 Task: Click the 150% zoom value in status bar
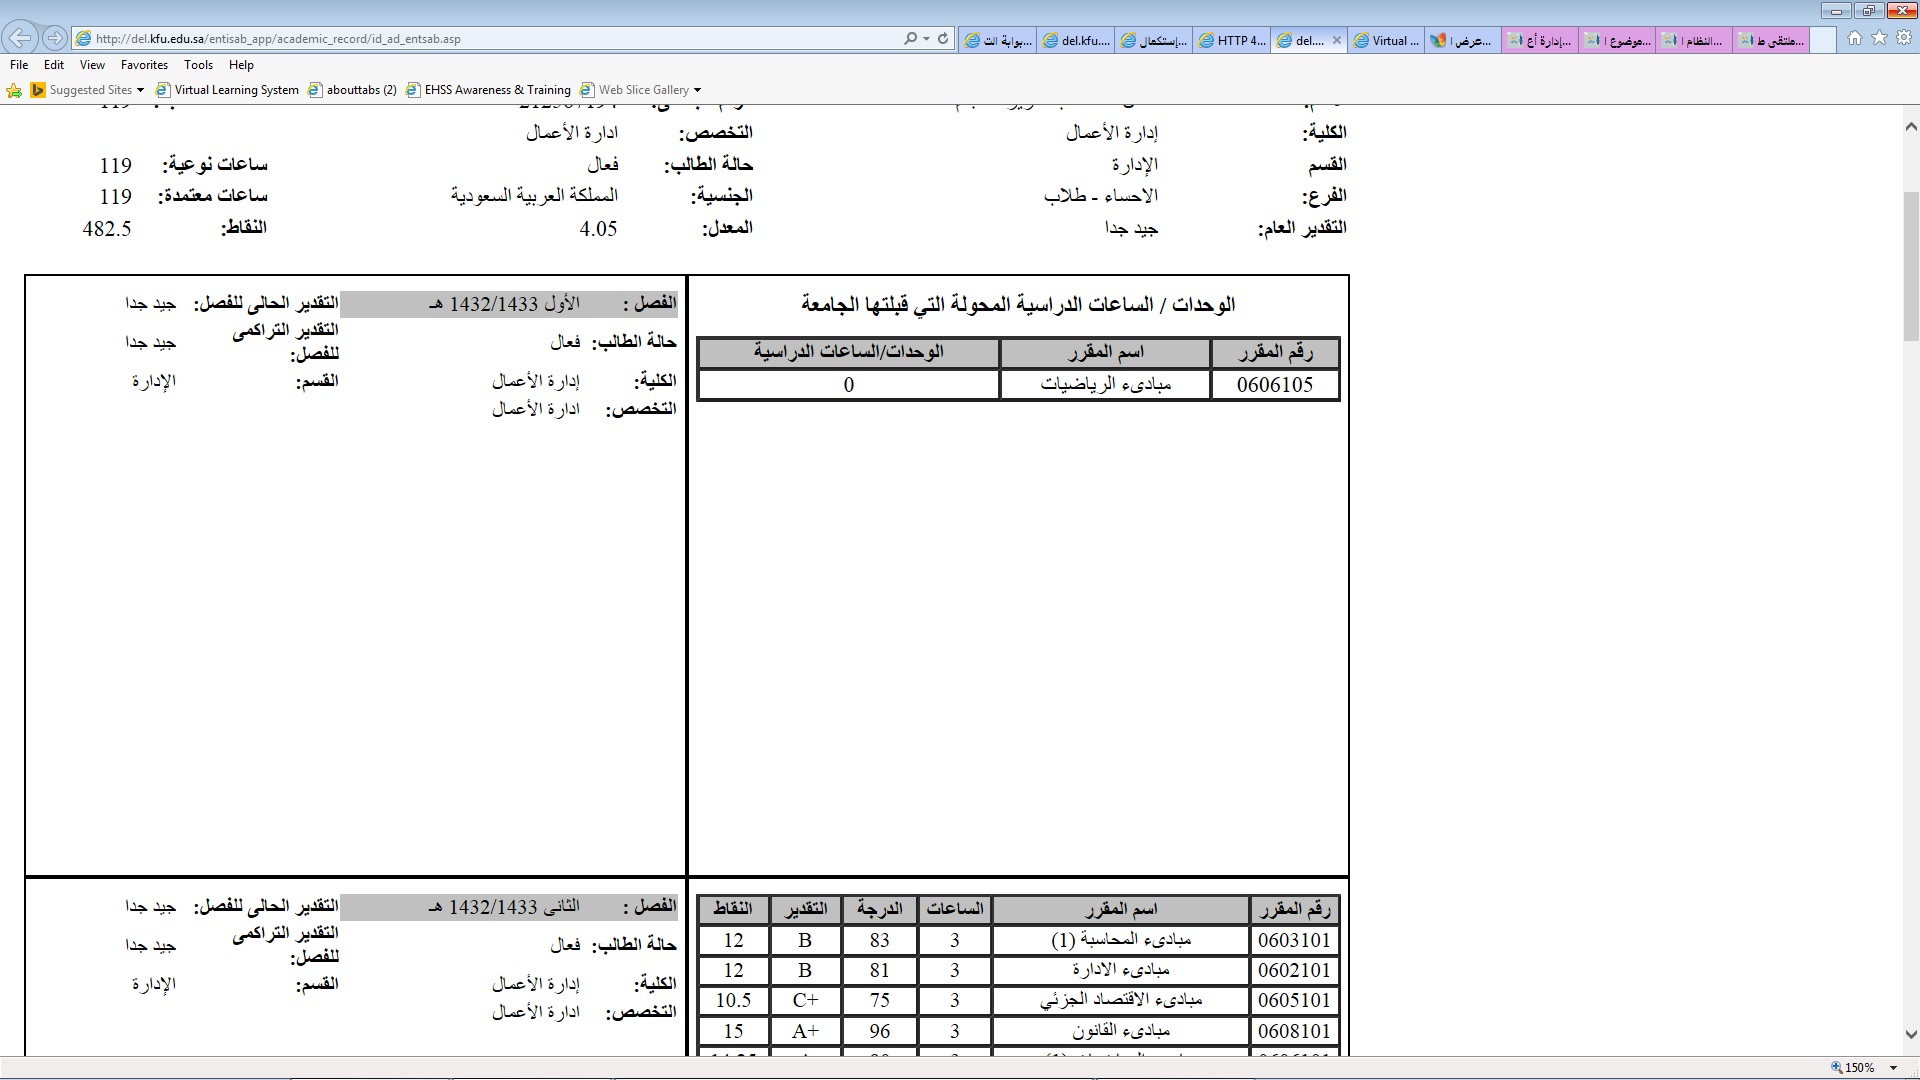1860,1068
